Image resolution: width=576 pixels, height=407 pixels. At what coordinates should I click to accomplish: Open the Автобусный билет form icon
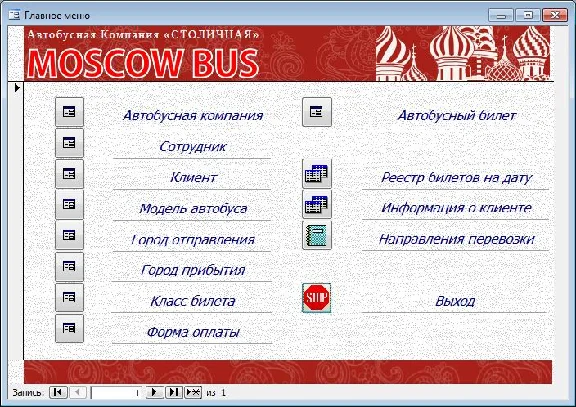317,112
